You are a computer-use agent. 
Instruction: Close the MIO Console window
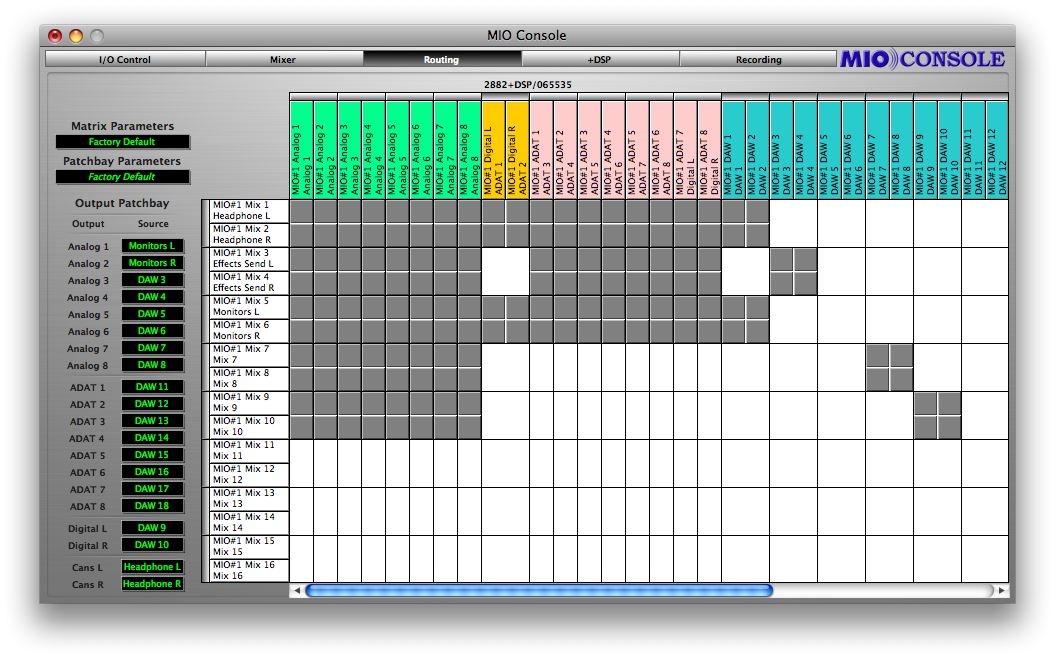click(55, 36)
